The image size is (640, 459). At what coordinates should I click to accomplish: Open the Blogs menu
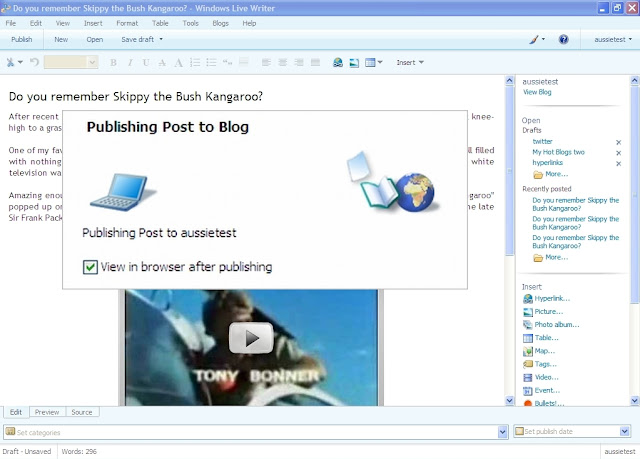pyautogui.click(x=220, y=23)
